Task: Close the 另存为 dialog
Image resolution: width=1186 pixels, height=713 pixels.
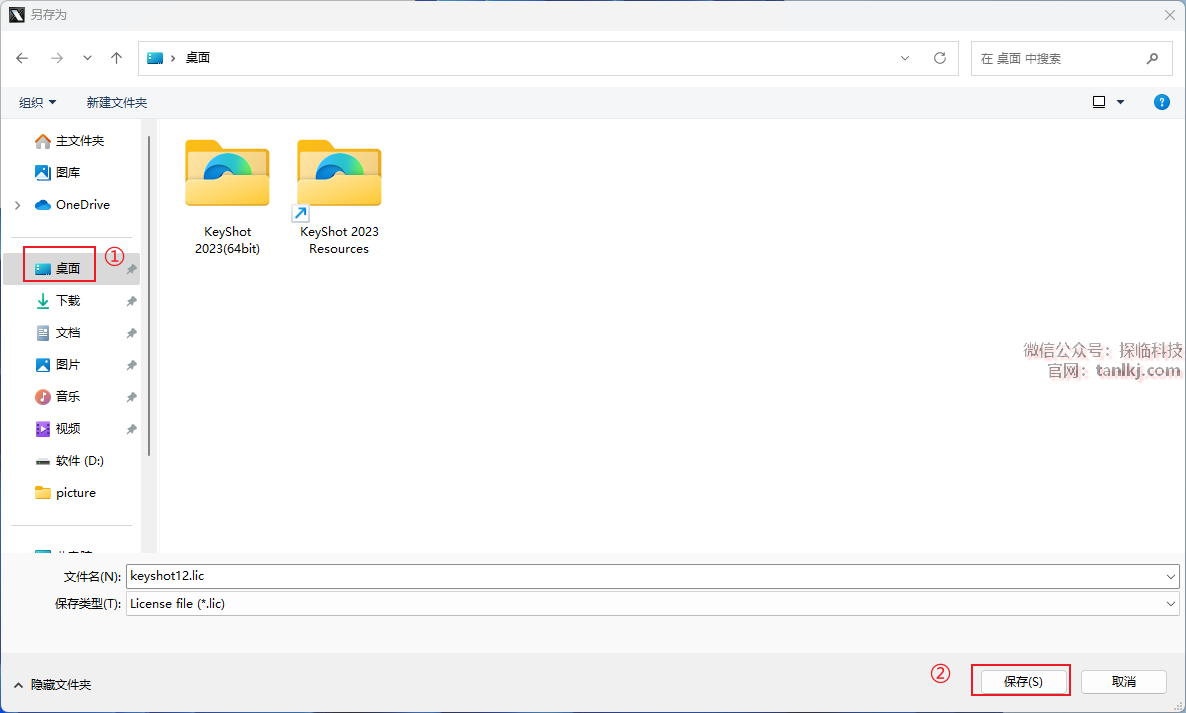Action: coord(1169,14)
